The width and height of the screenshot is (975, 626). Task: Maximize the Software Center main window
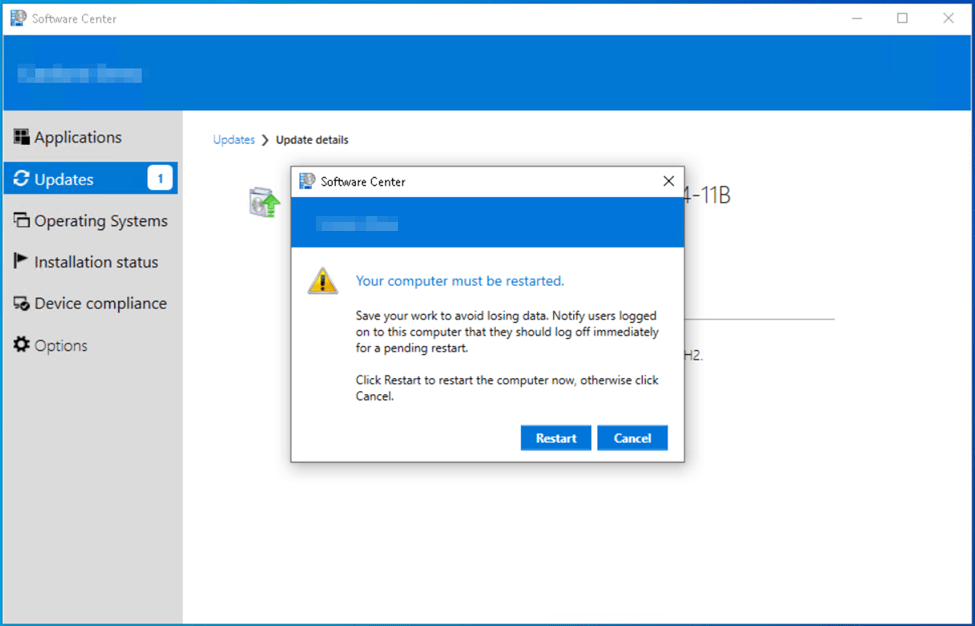pyautogui.click(x=902, y=18)
